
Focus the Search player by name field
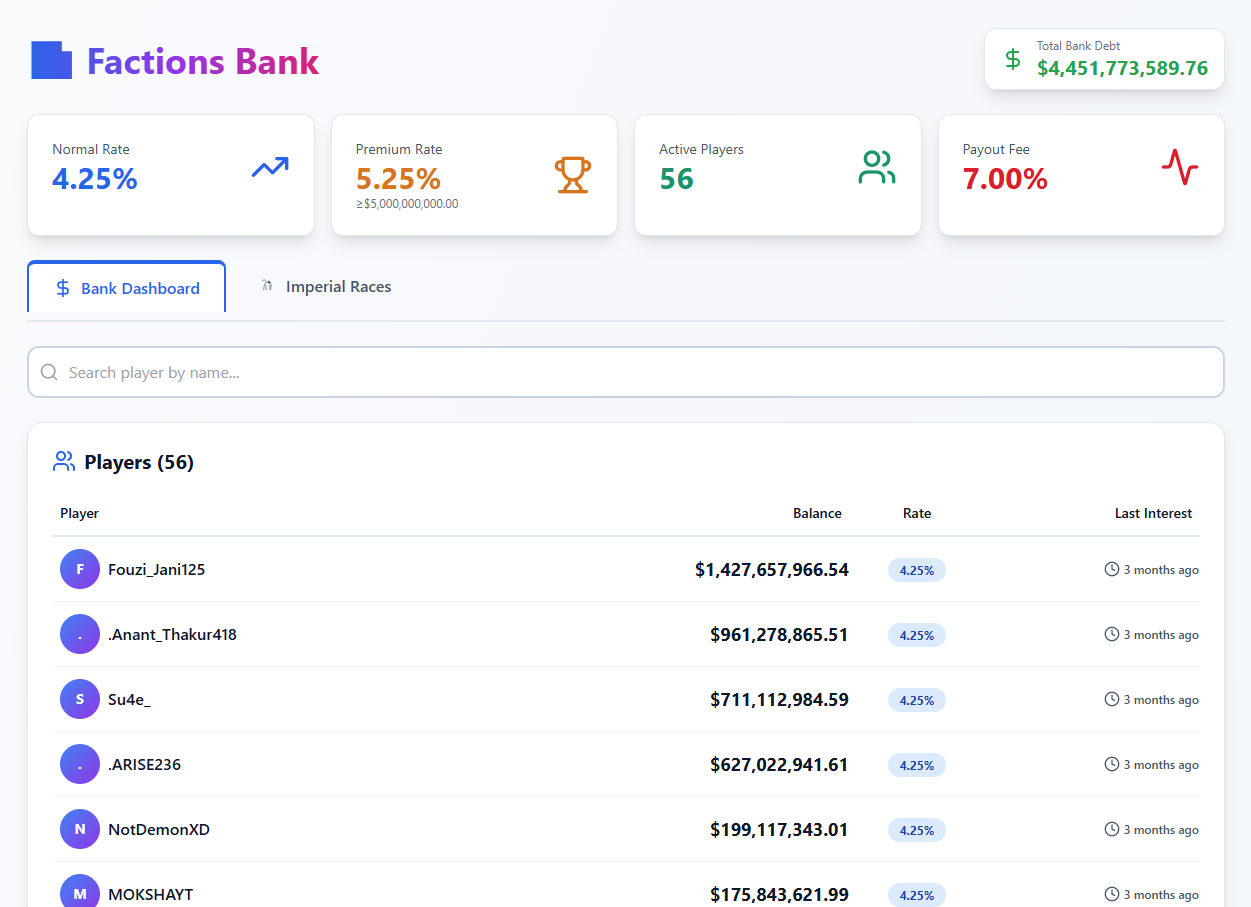[640, 373]
